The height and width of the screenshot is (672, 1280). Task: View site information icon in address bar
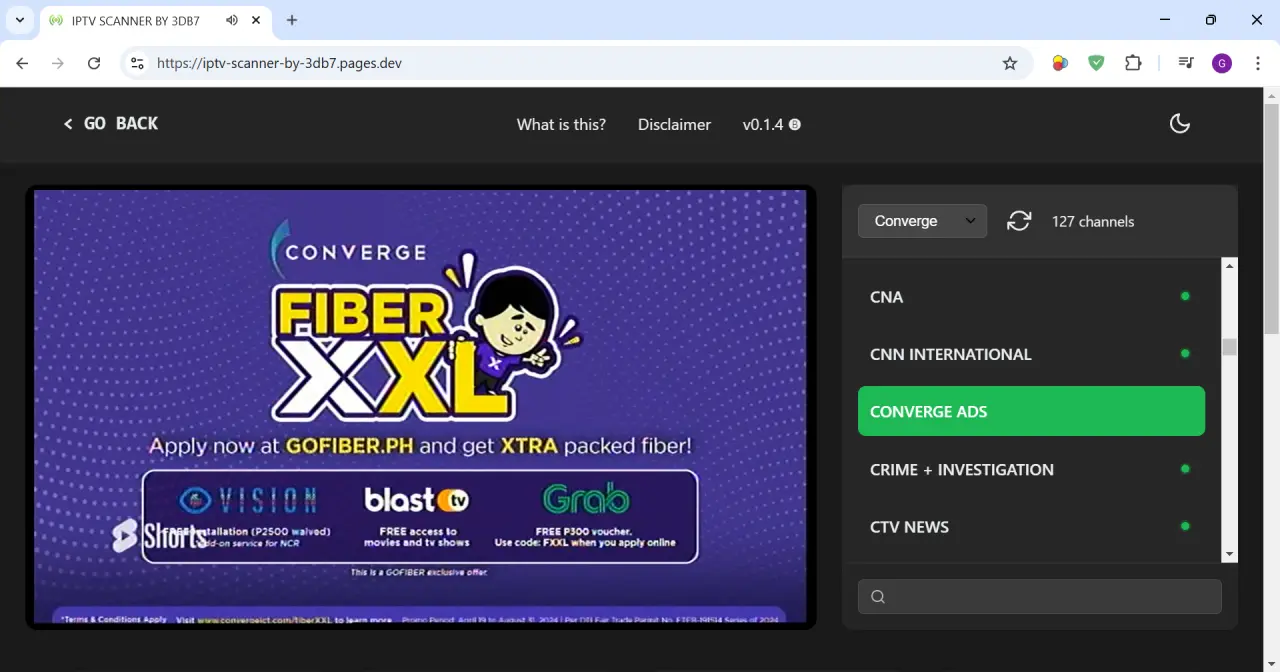[x=138, y=63]
